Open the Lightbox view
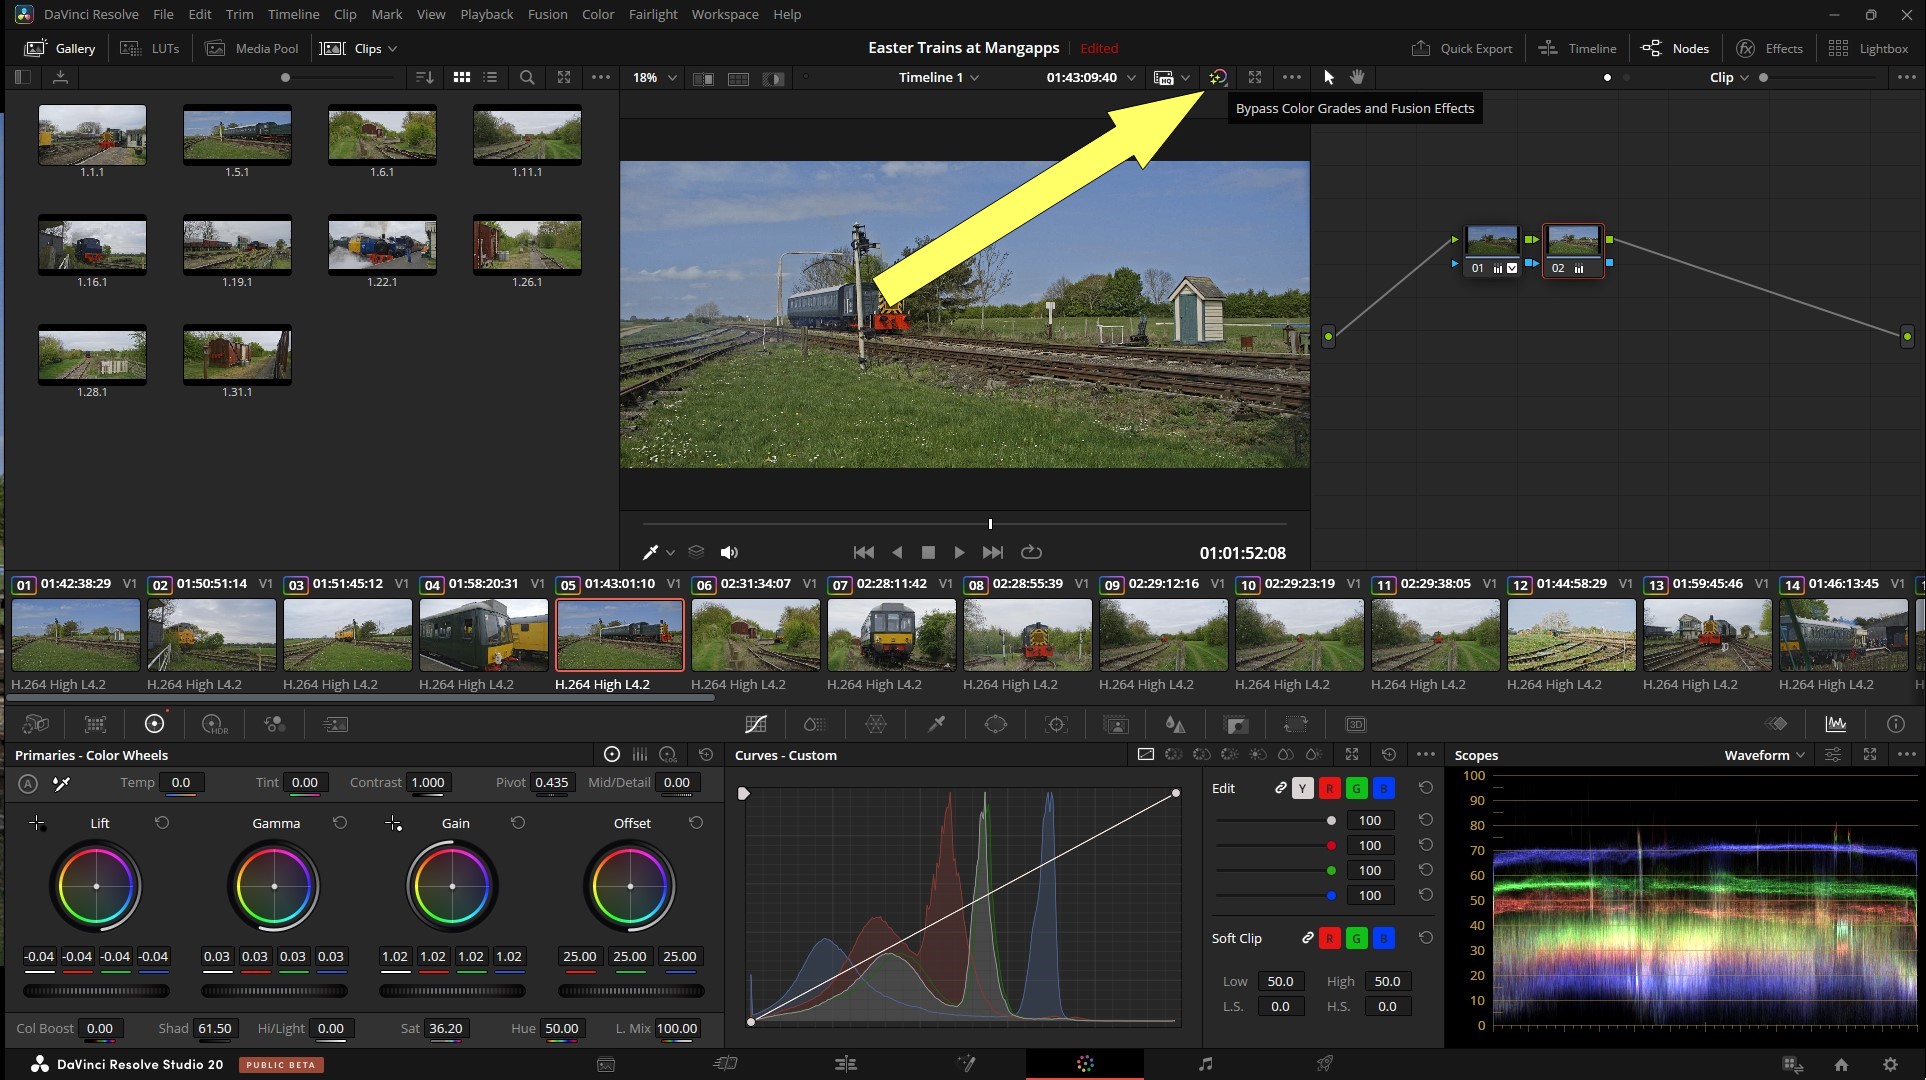This screenshot has height=1080, width=1926. point(1868,48)
